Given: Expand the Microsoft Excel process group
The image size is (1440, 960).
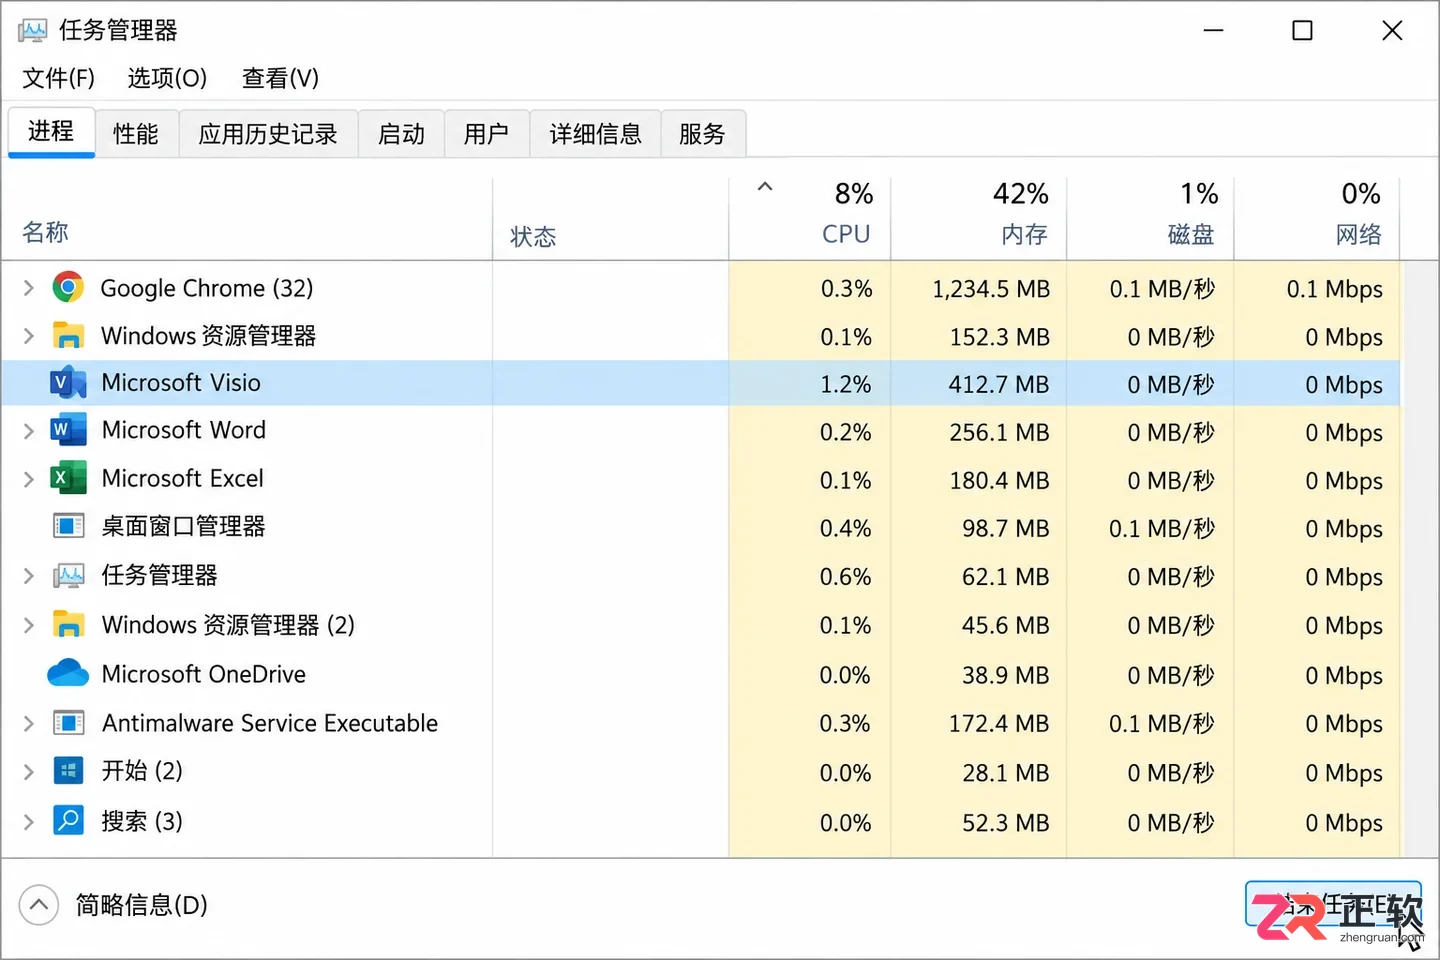Looking at the screenshot, I should 28,479.
